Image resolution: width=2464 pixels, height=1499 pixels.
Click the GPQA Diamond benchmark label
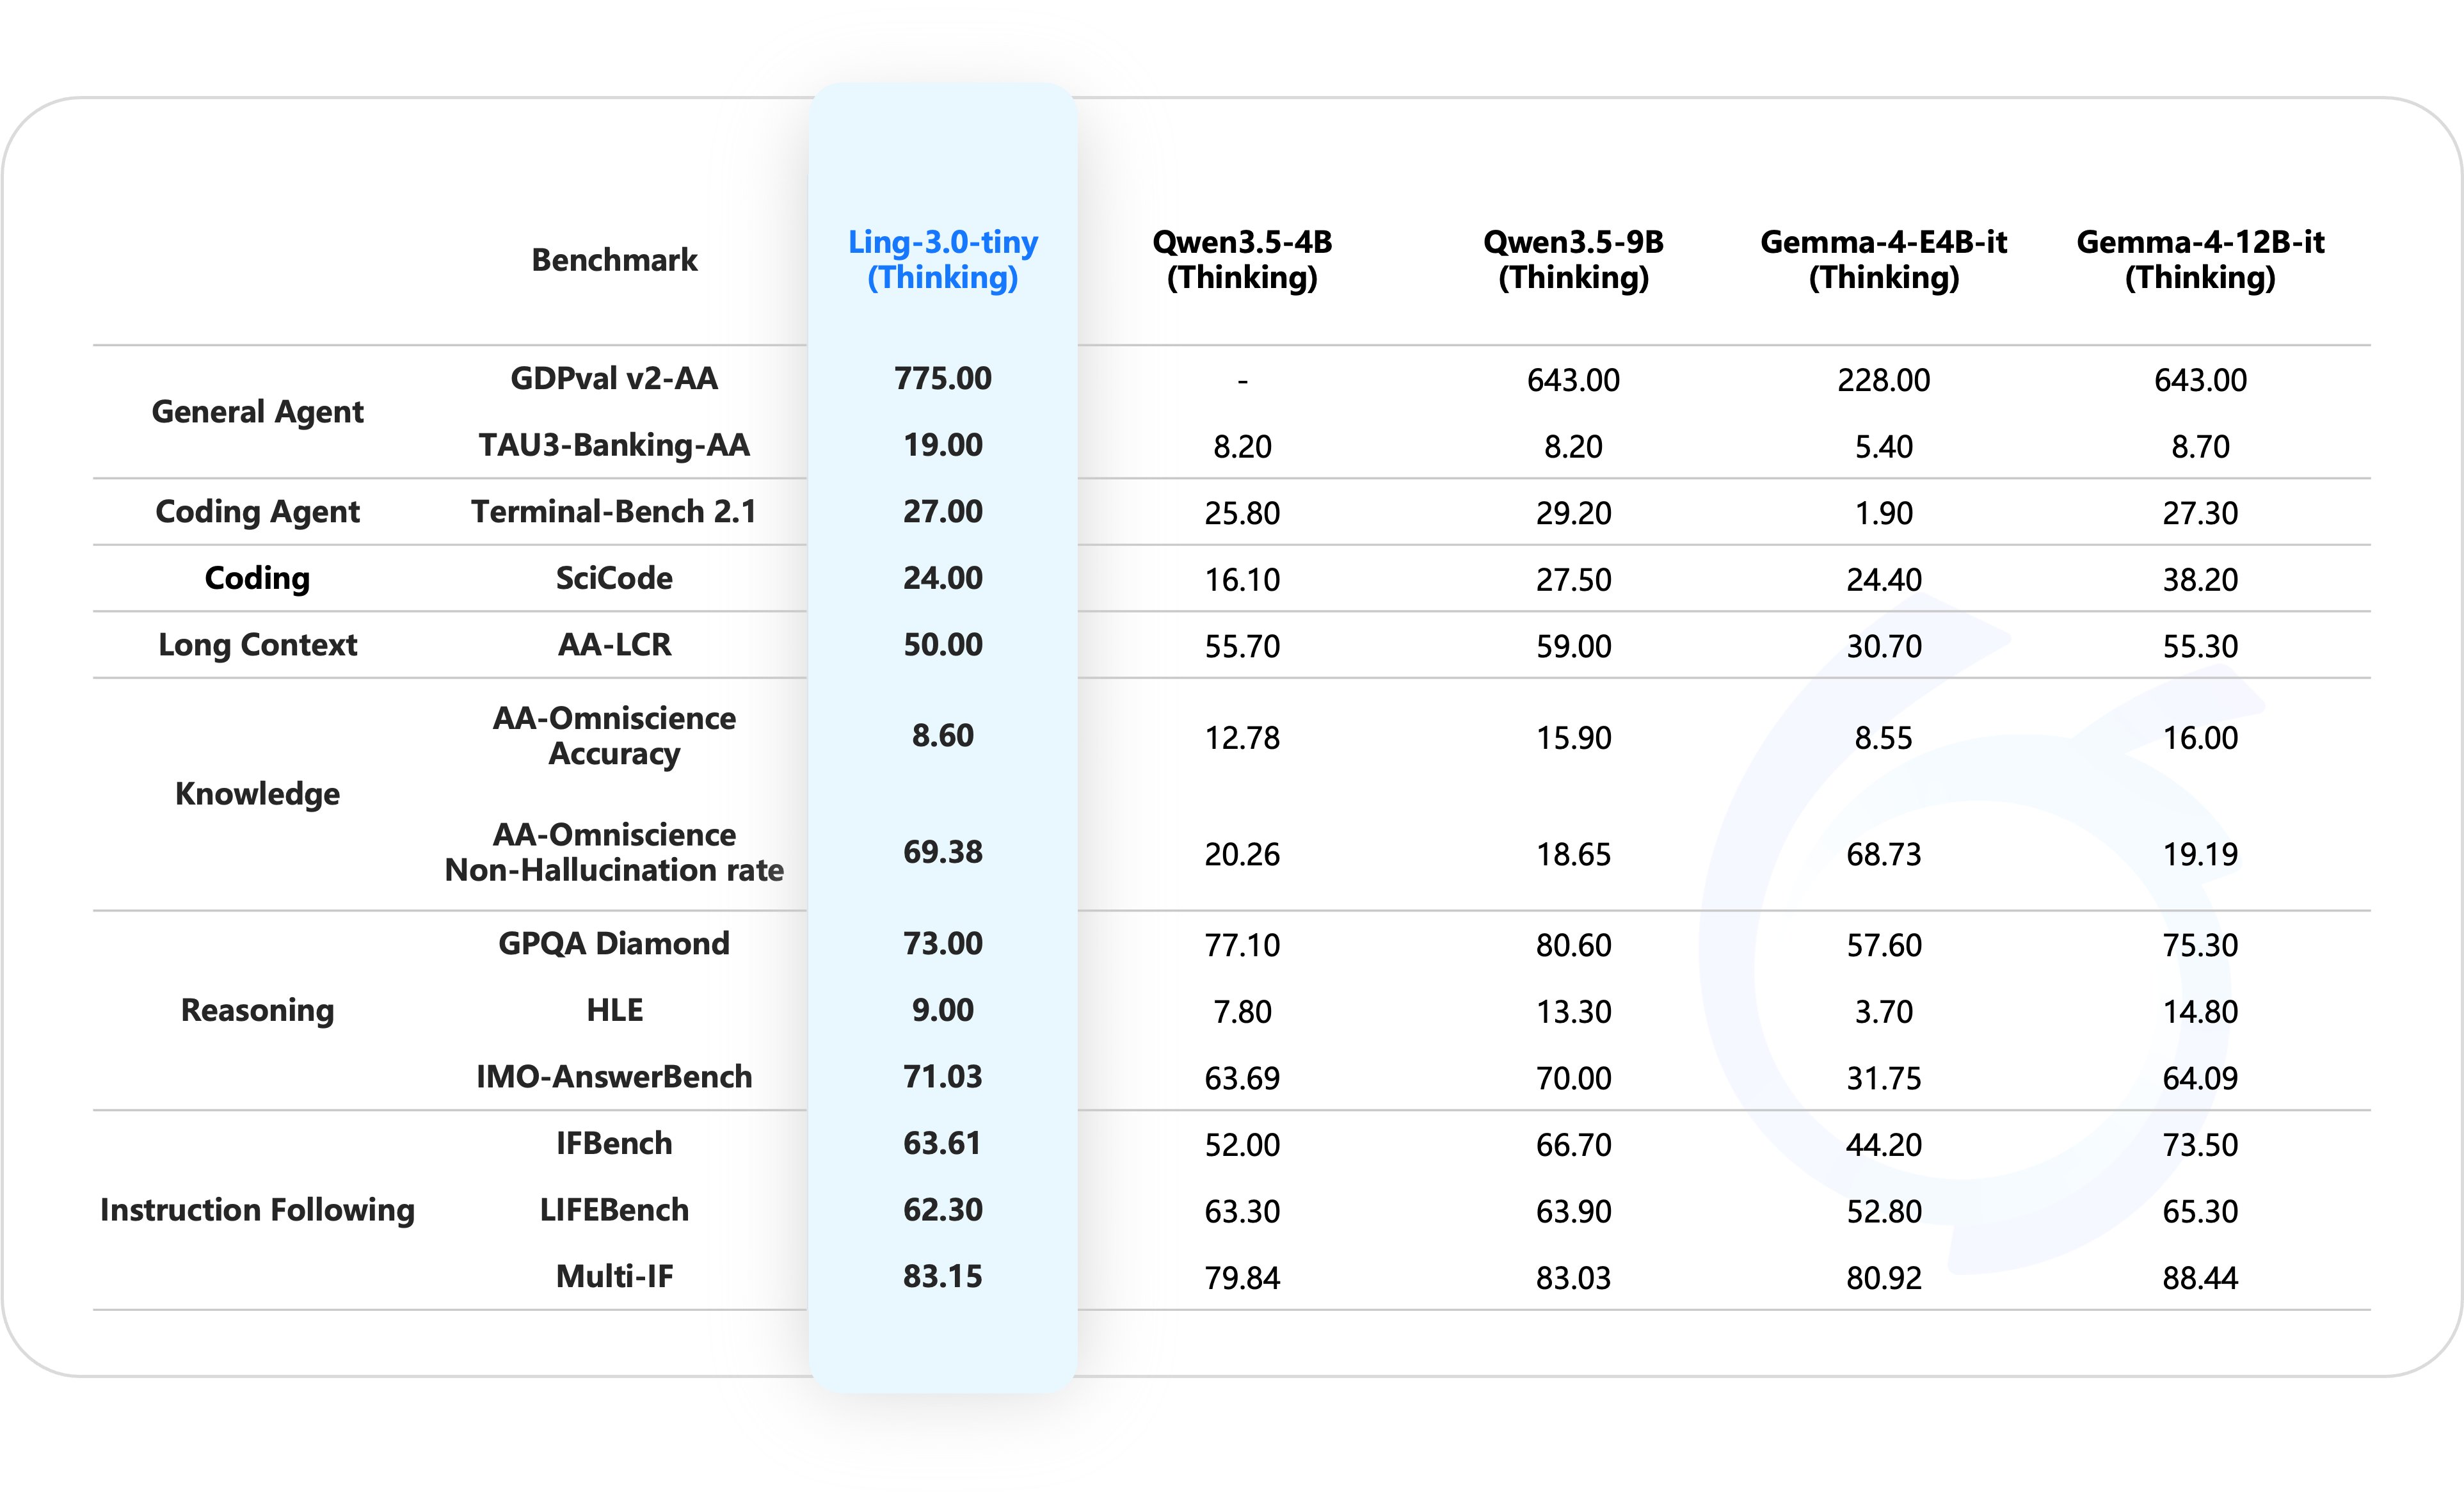click(x=614, y=943)
